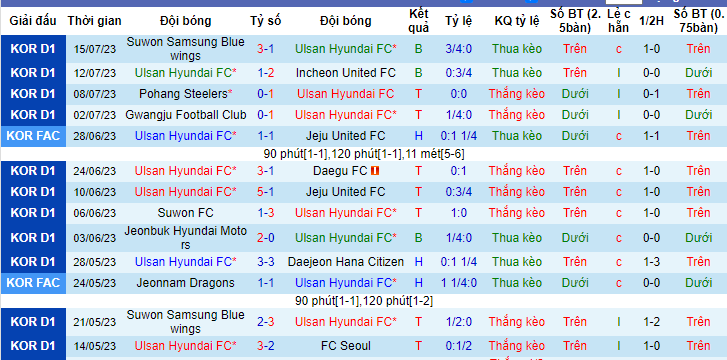Select the 1/2H column header
The height and width of the screenshot is (360, 727).
tap(651, 21)
